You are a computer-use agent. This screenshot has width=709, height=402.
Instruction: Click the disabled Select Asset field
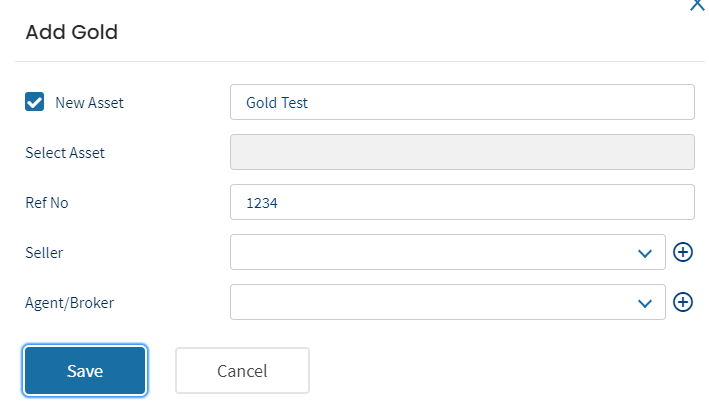462,152
